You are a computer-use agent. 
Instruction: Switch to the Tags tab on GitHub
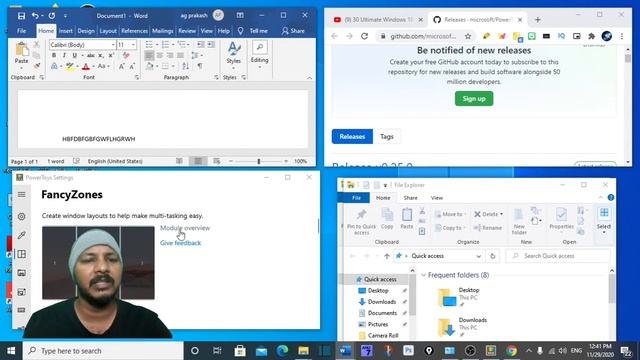tap(387, 137)
